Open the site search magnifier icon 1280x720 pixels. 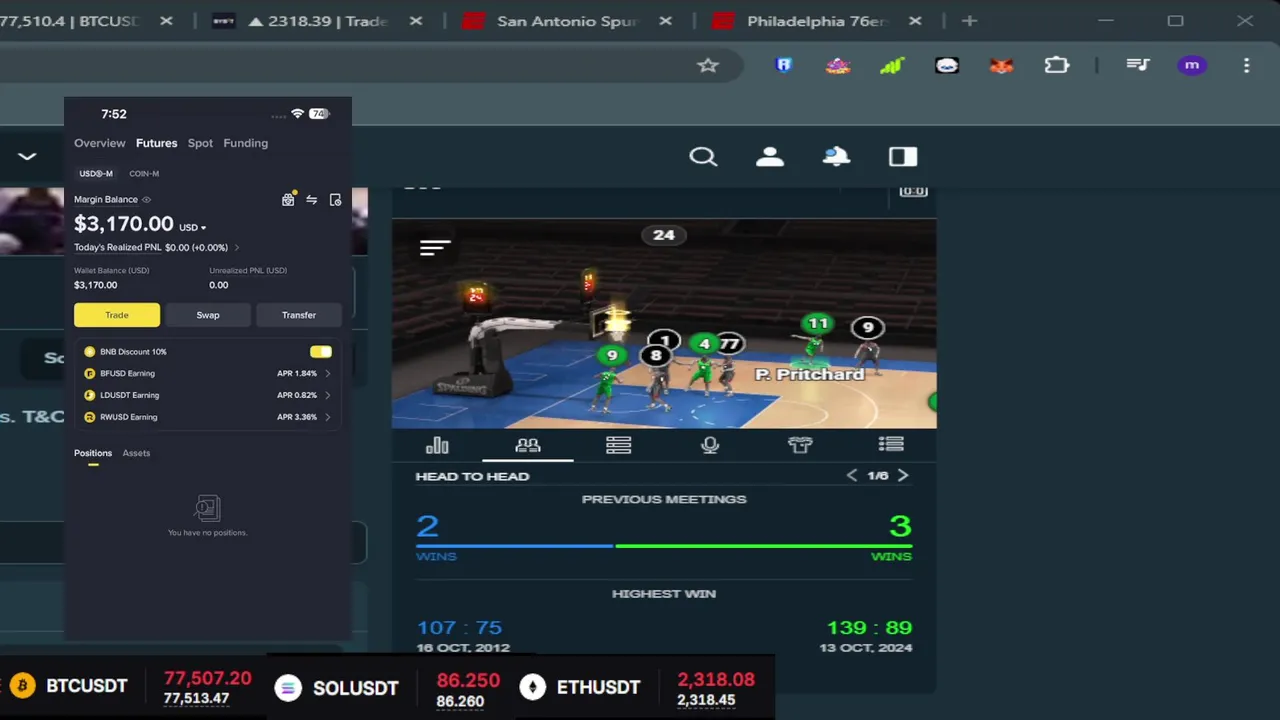(x=703, y=157)
